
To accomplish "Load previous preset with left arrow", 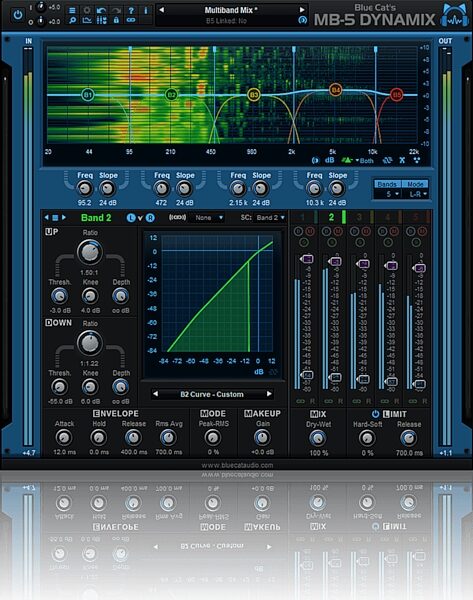I will click(161, 10).
